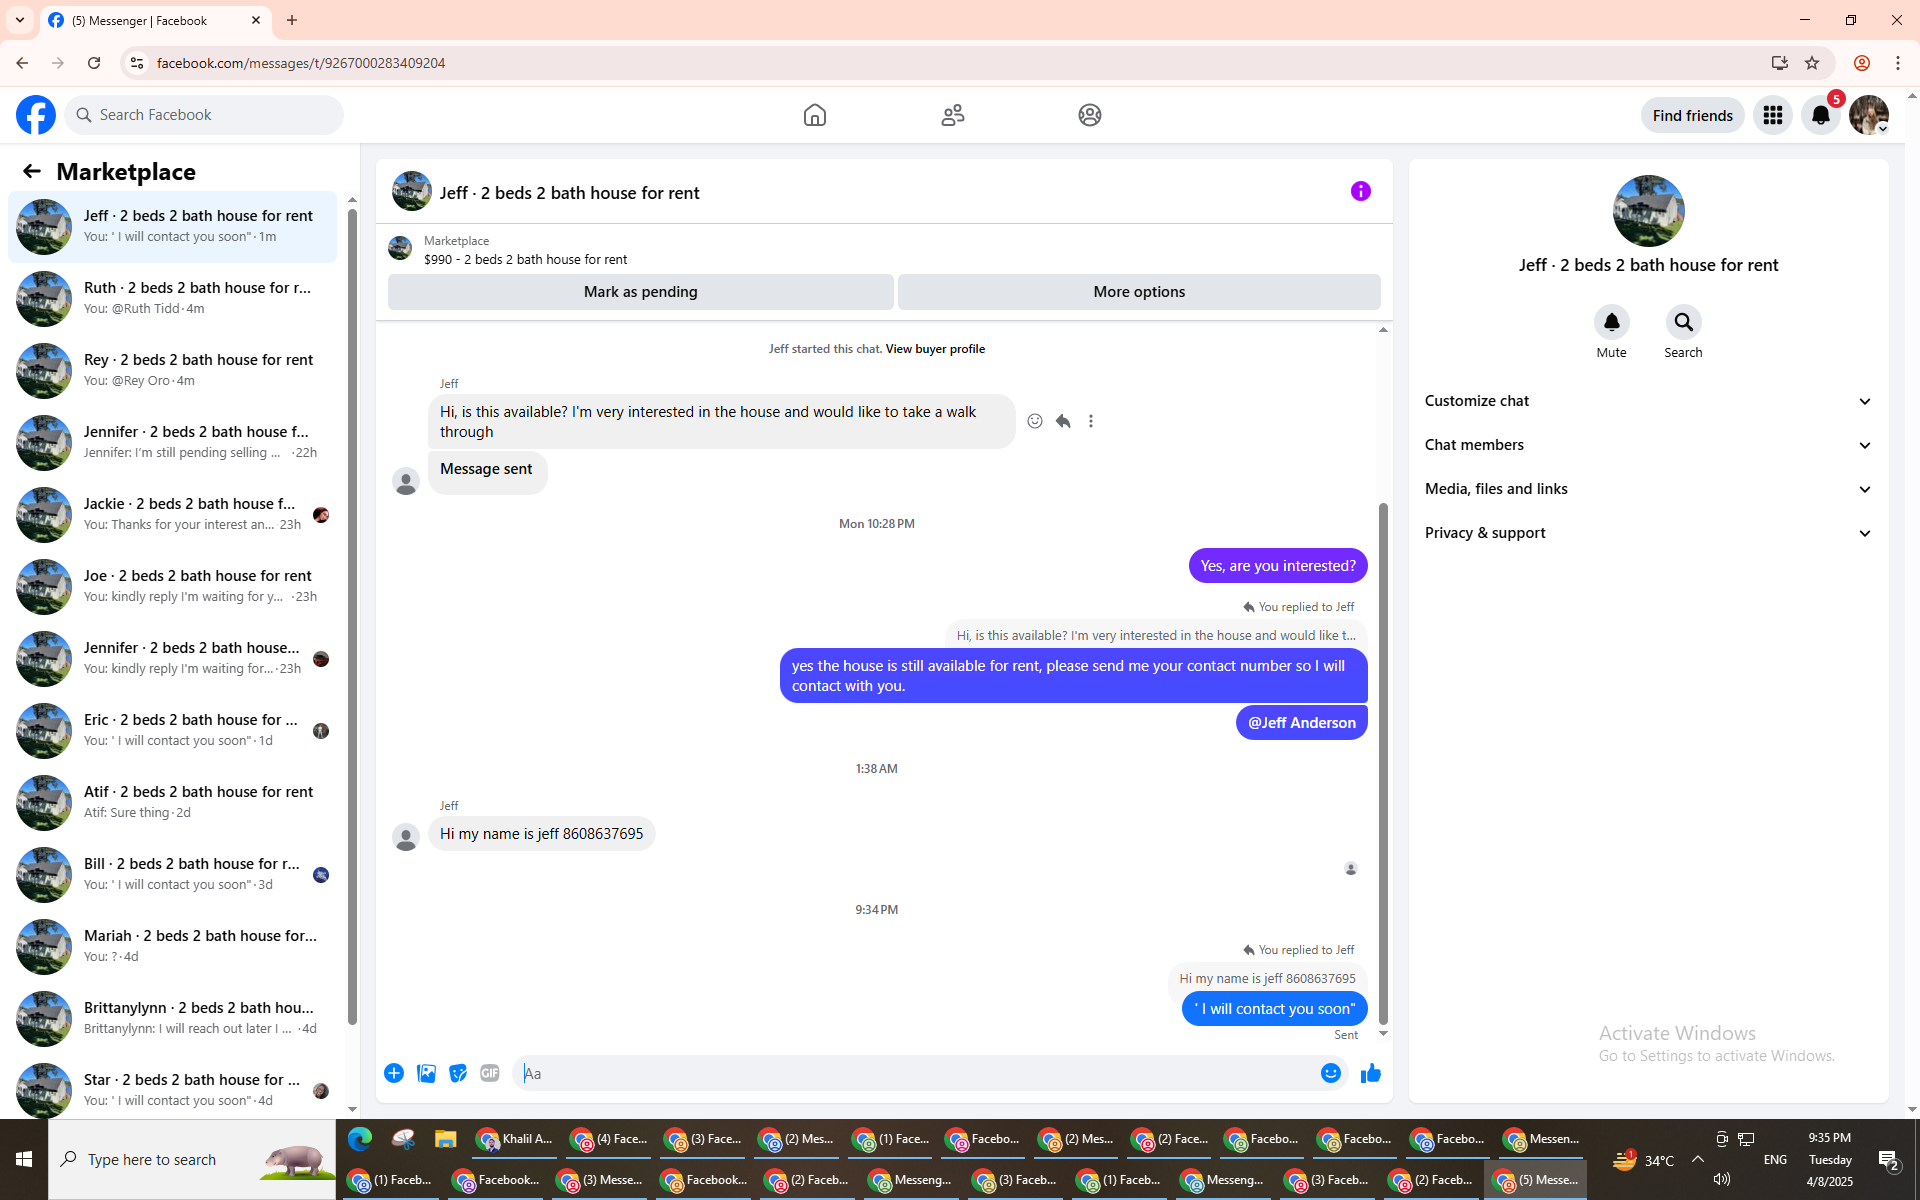1920x1200 pixels.
Task: Click View buyer profile link
Action: pyautogui.click(x=934, y=349)
